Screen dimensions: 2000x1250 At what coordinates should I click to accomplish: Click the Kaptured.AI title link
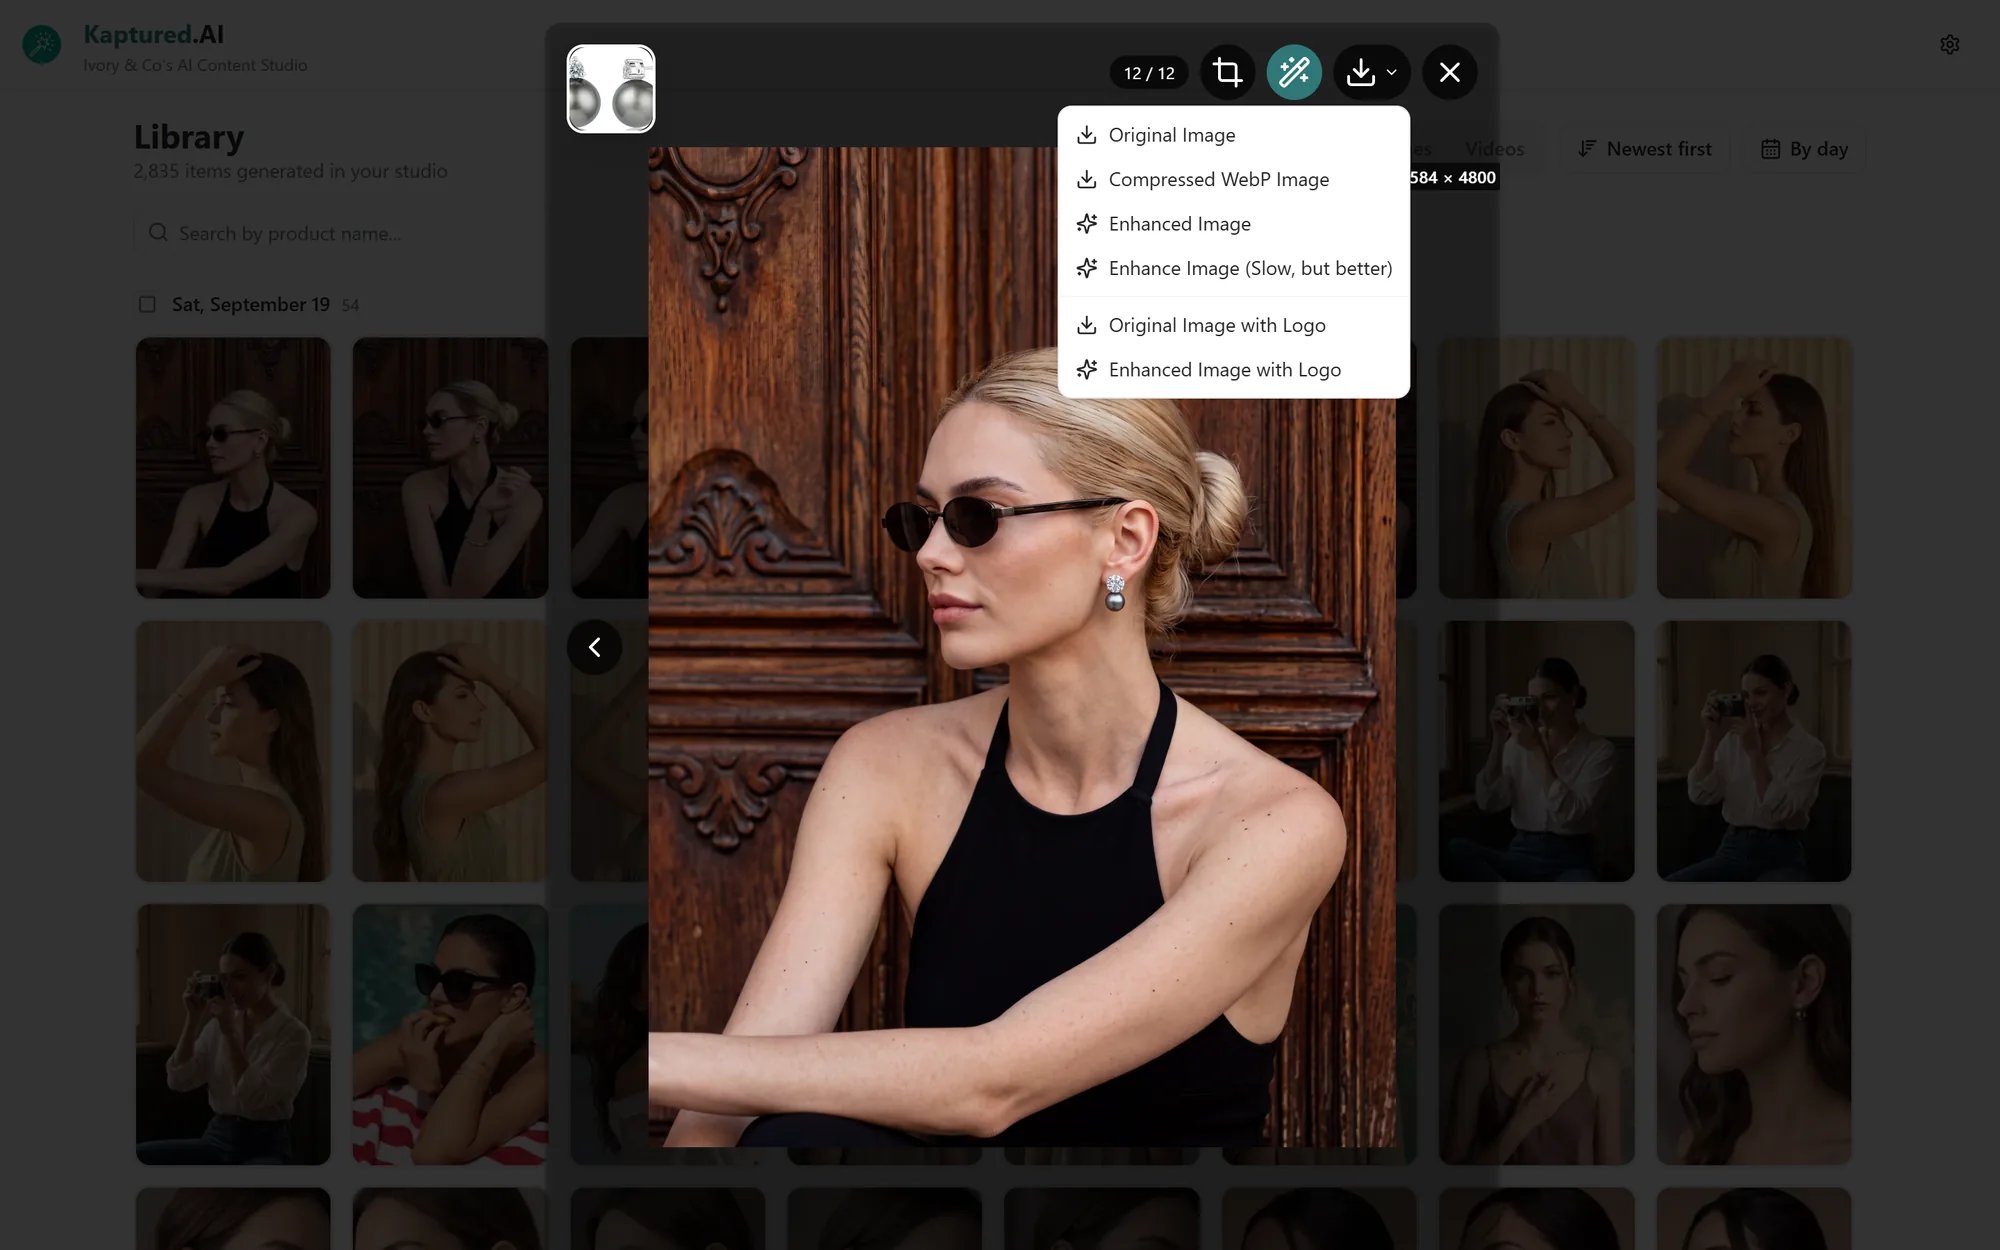pyautogui.click(x=153, y=34)
